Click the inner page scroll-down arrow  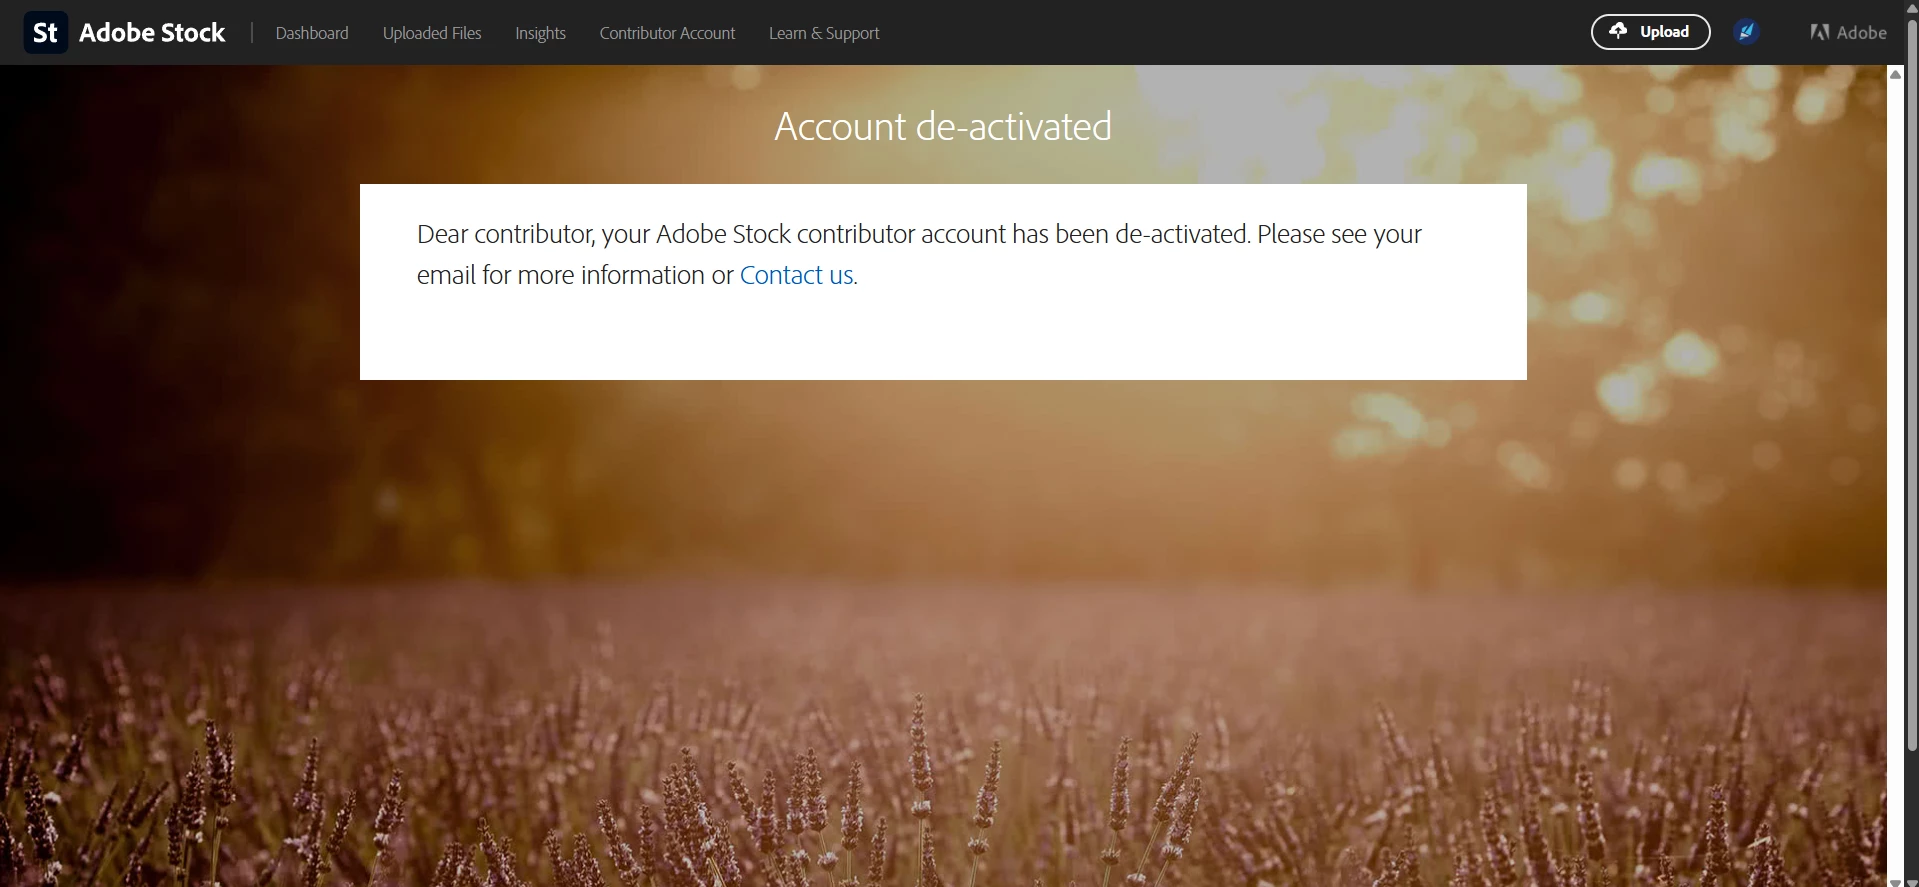pos(1895,882)
